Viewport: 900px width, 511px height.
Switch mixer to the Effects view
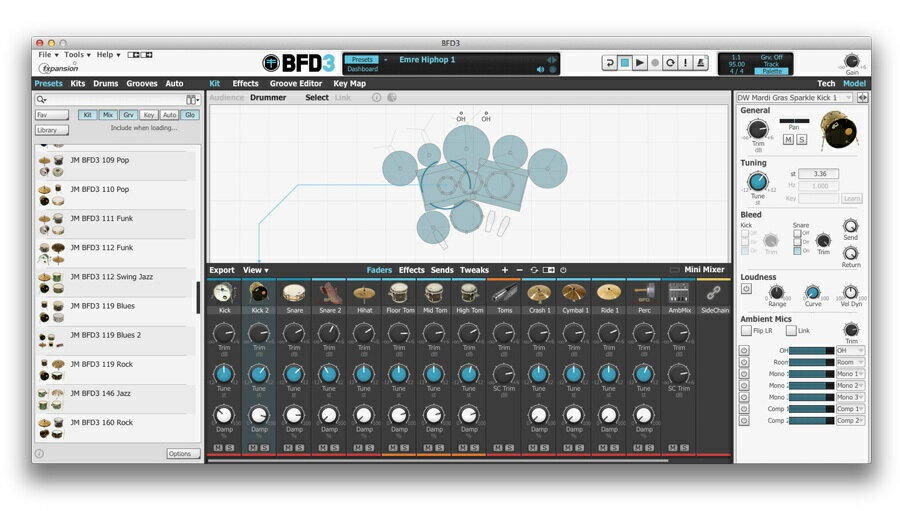point(412,270)
